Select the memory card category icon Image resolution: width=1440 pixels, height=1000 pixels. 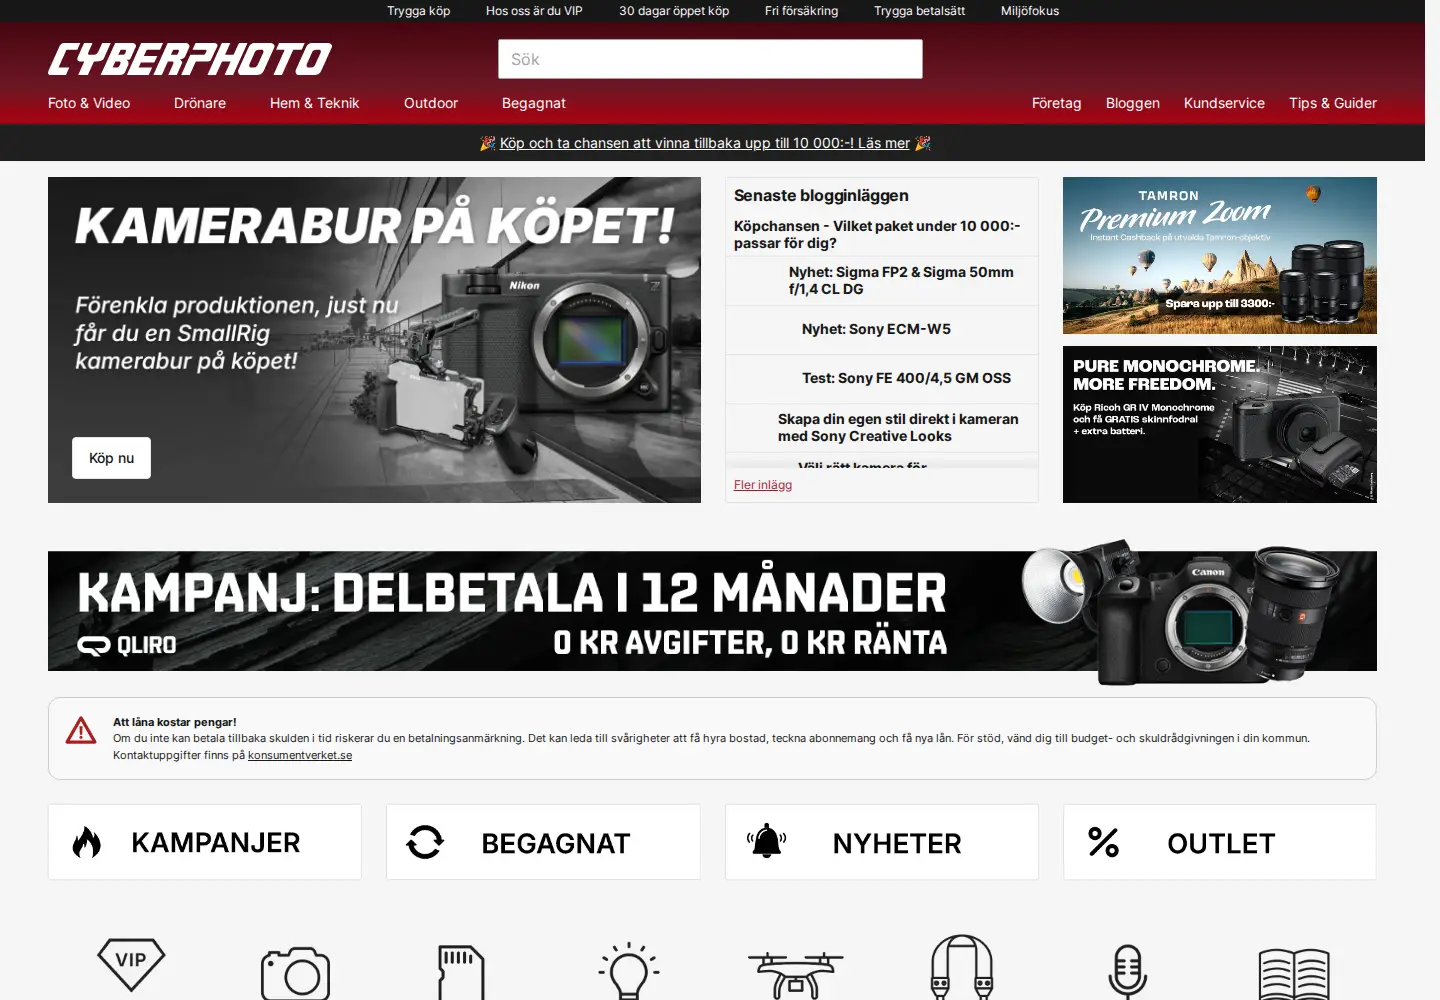[x=461, y=973]
